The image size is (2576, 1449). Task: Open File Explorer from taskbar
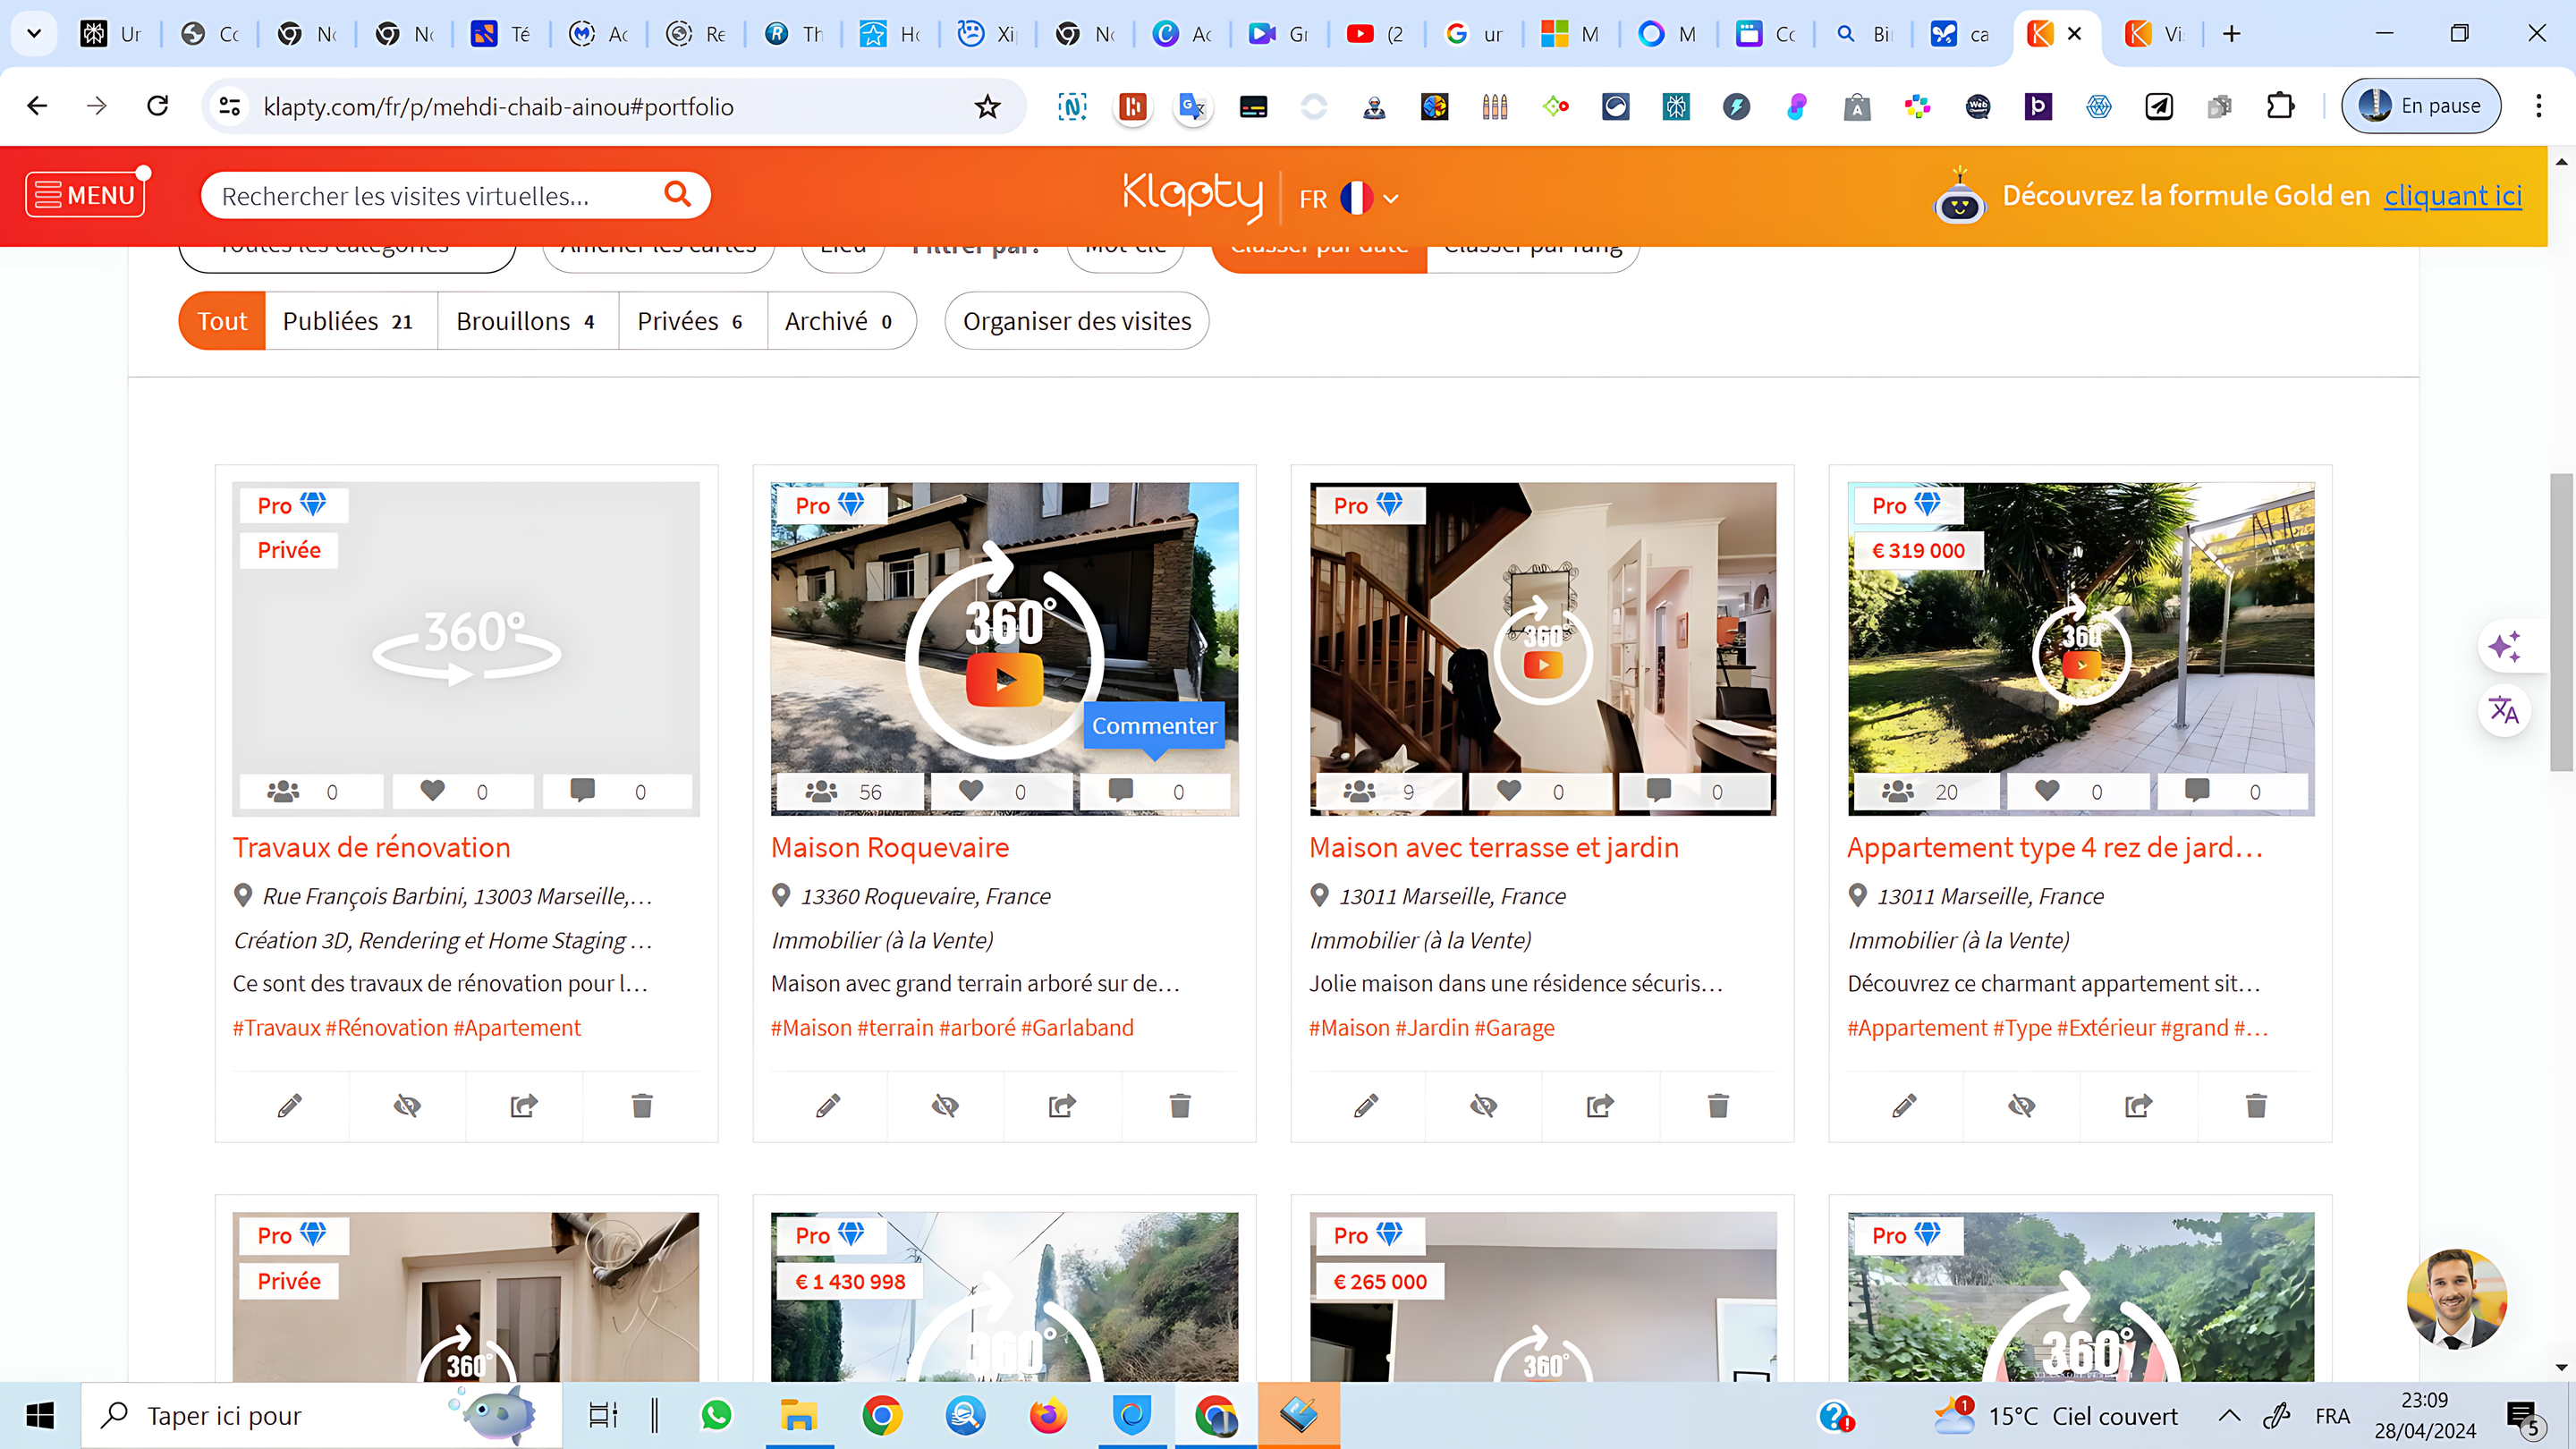click(799, 1415)
